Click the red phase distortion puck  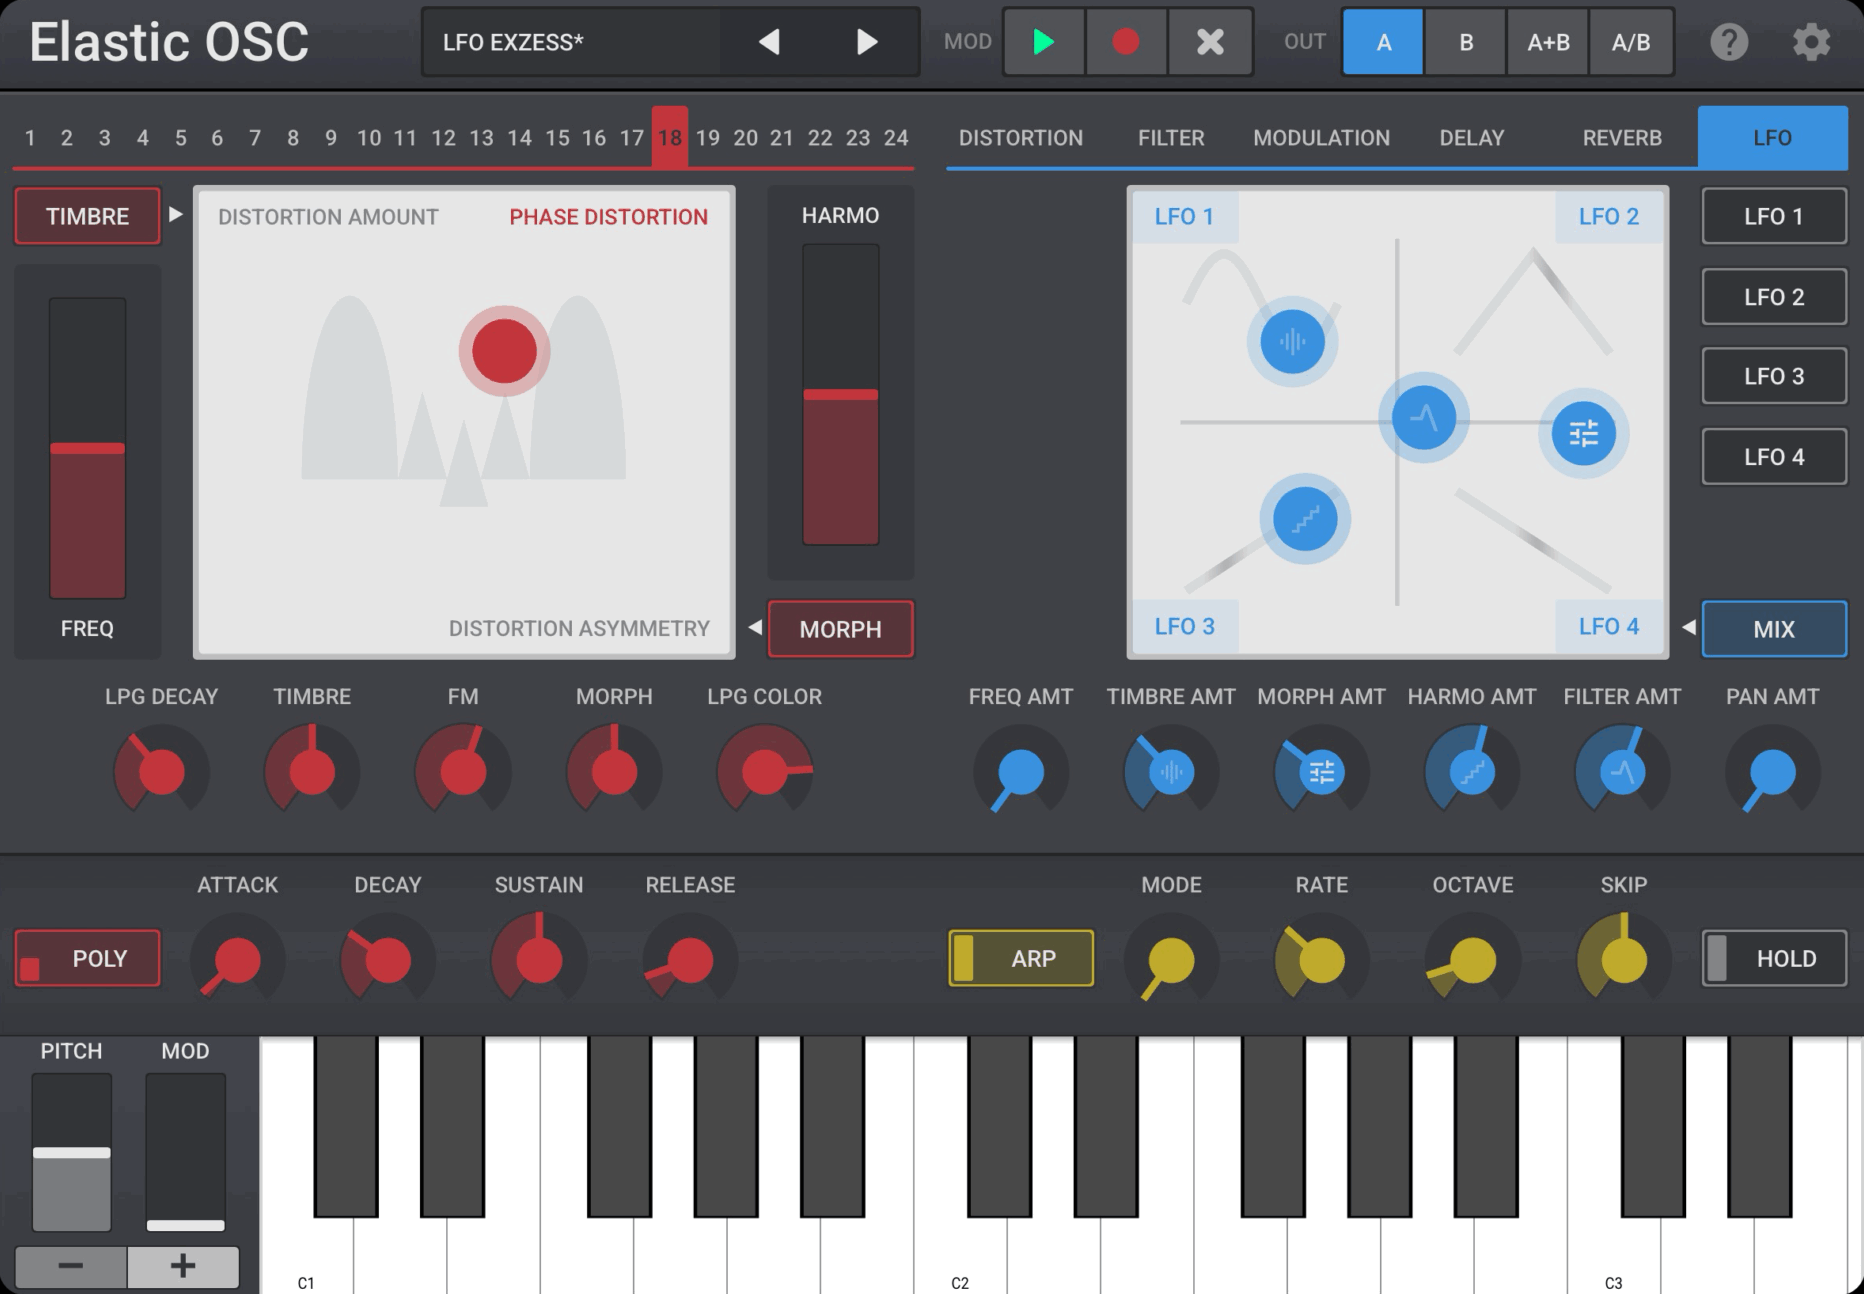click(x=504, y=351)
